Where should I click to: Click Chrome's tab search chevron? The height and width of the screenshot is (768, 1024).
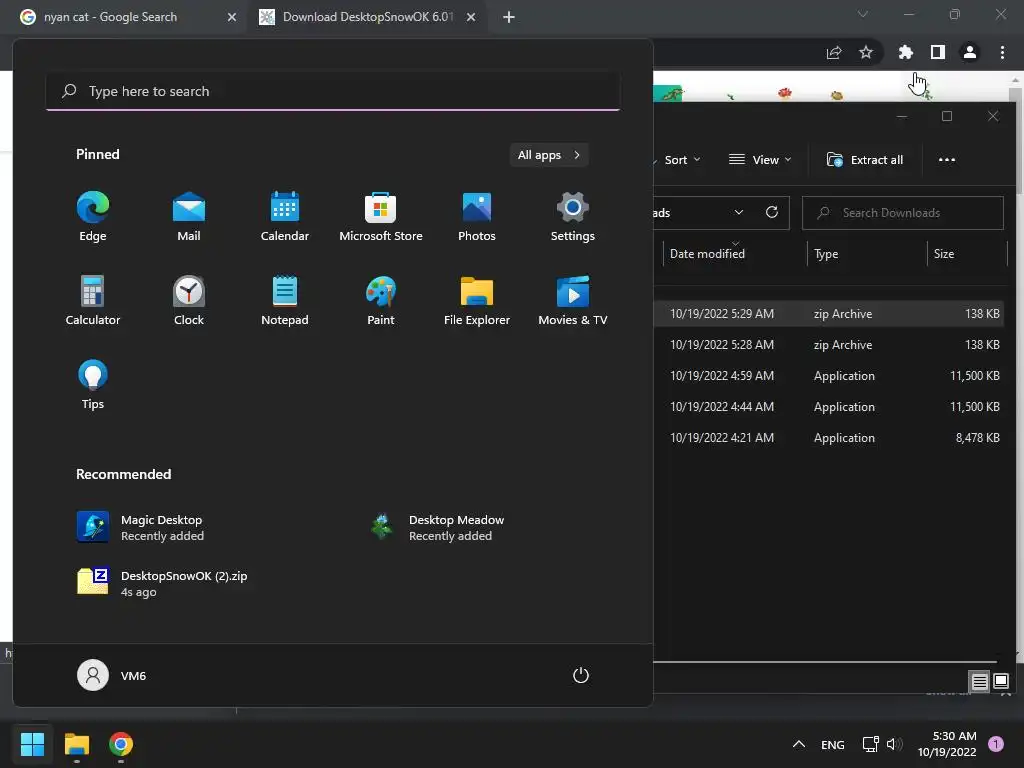[863, 14]
